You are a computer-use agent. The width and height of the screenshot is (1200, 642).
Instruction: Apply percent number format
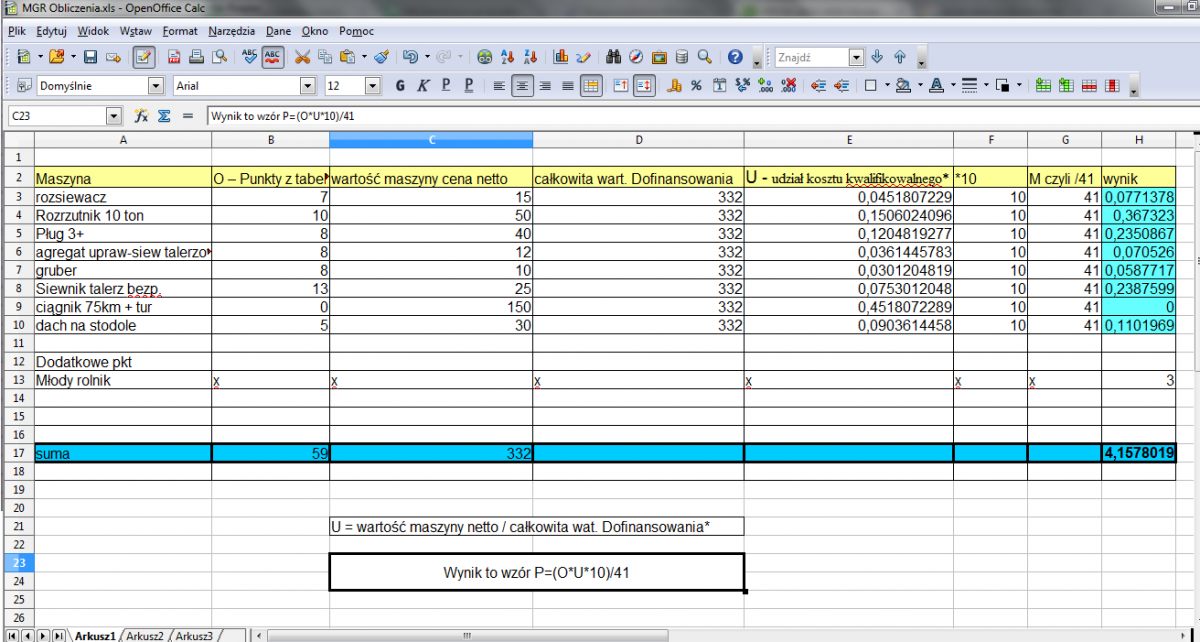pos(696,86)
